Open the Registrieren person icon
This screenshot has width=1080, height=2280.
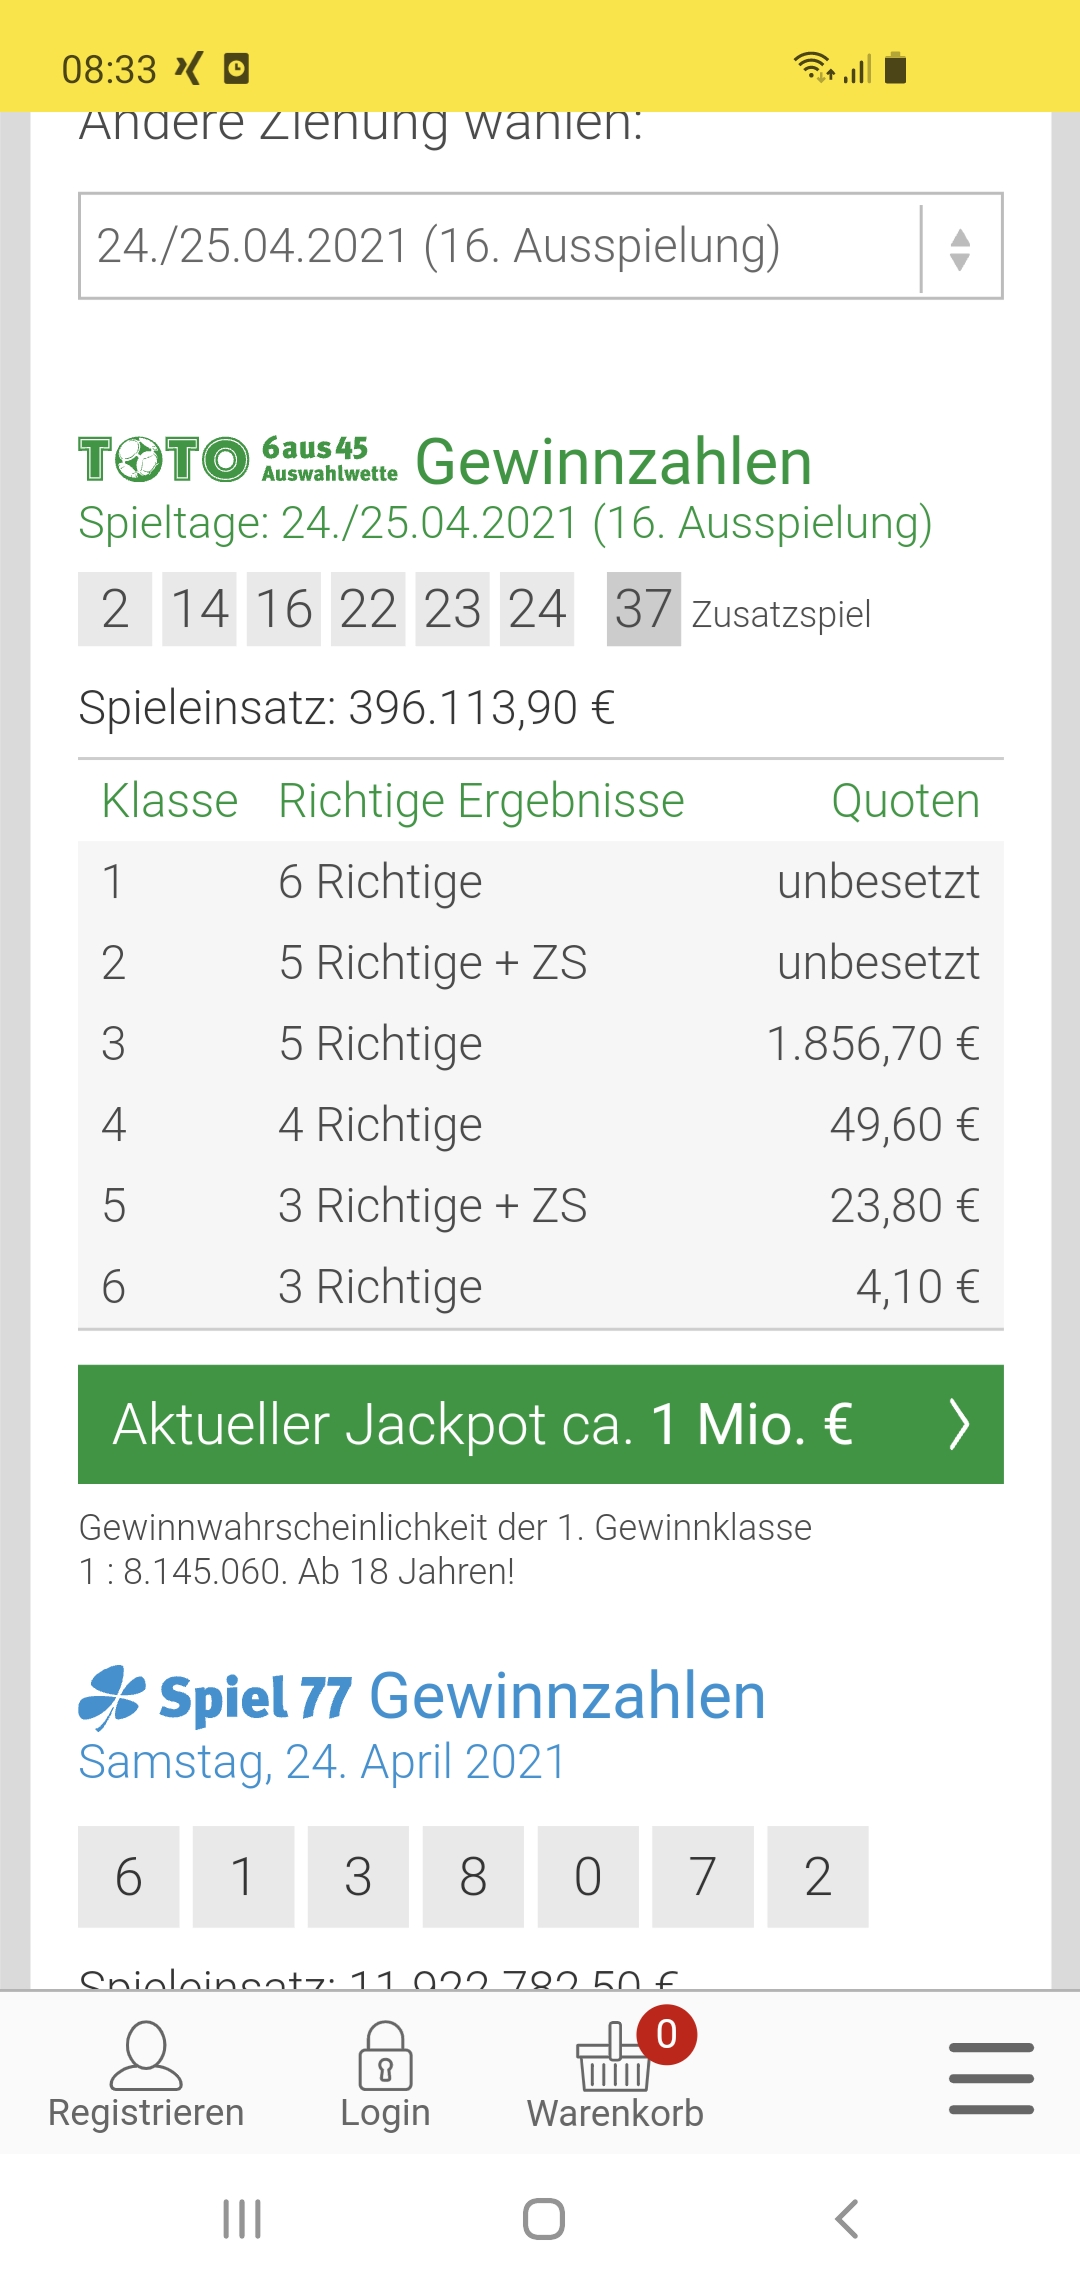point(146,2056)
